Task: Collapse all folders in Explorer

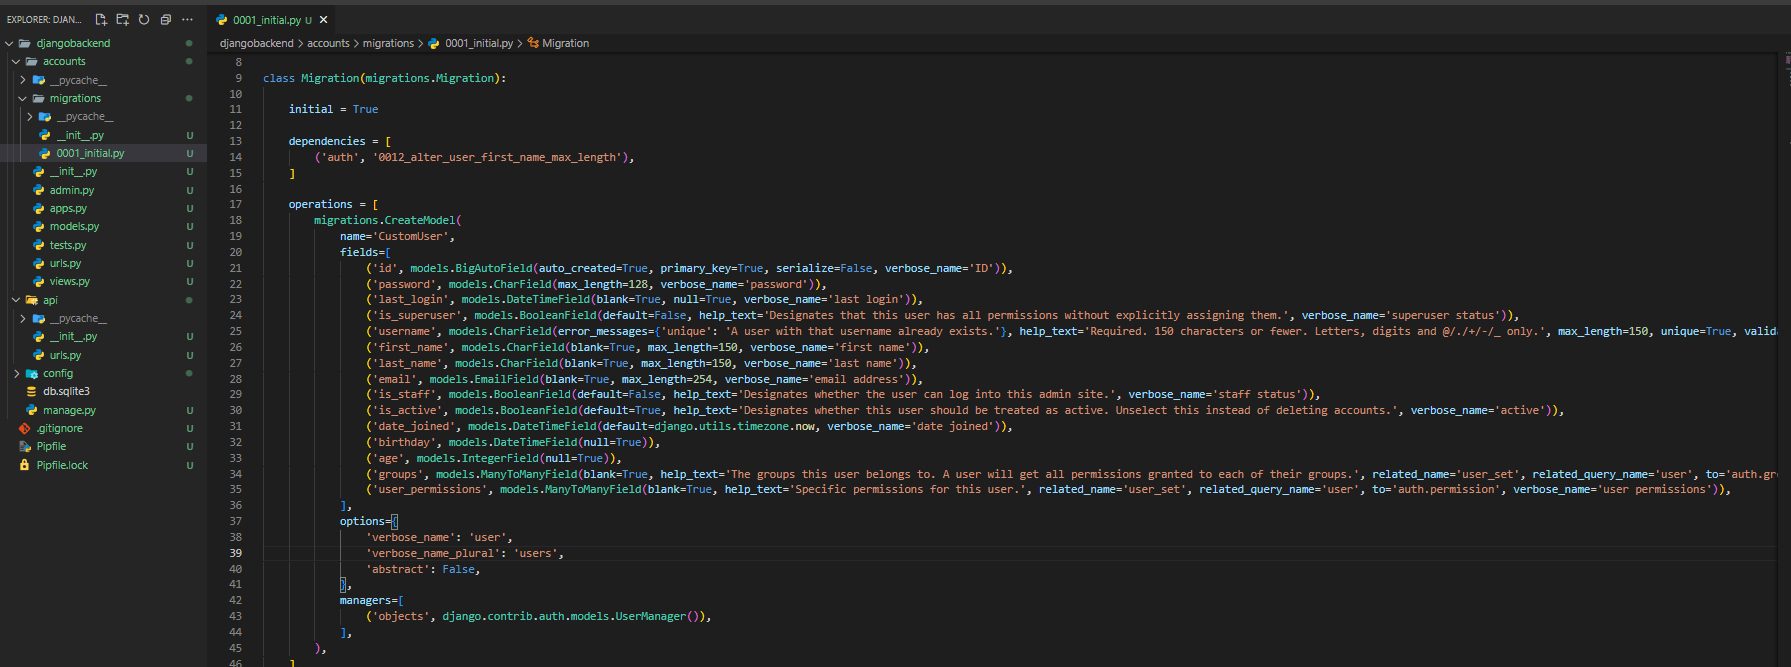Action: [166, 19]
